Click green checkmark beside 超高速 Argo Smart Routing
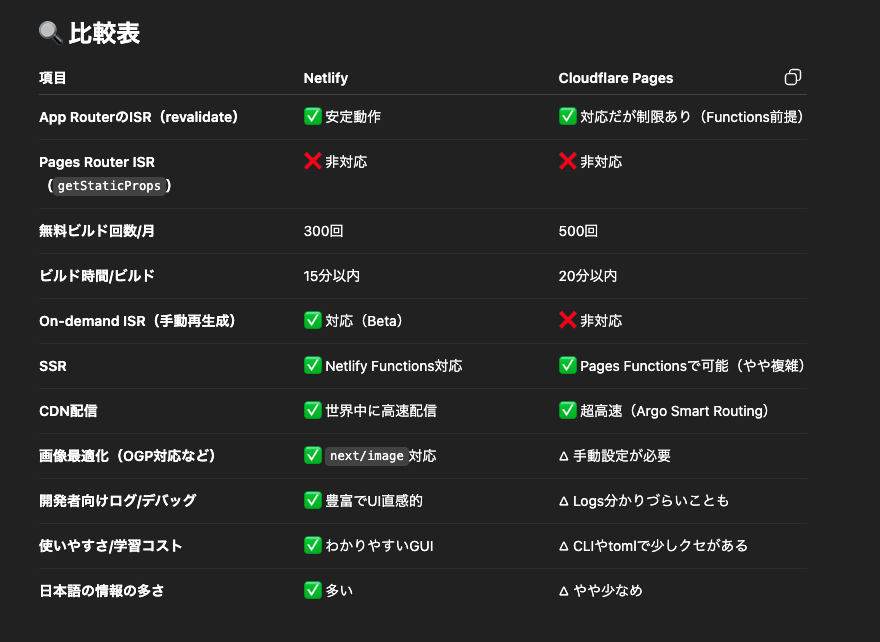Image resolution: width=880 pixels, height=642 pixels. [x=567, y=410]
